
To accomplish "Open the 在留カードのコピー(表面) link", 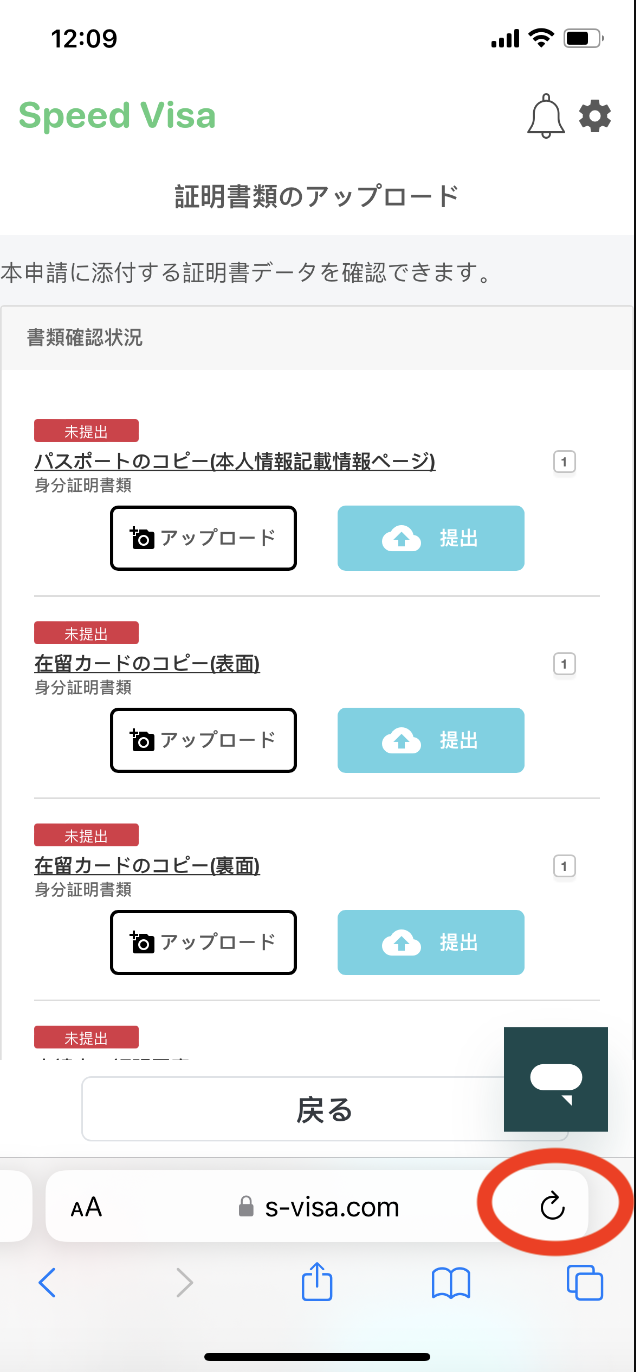I will (x=147, y=663).
